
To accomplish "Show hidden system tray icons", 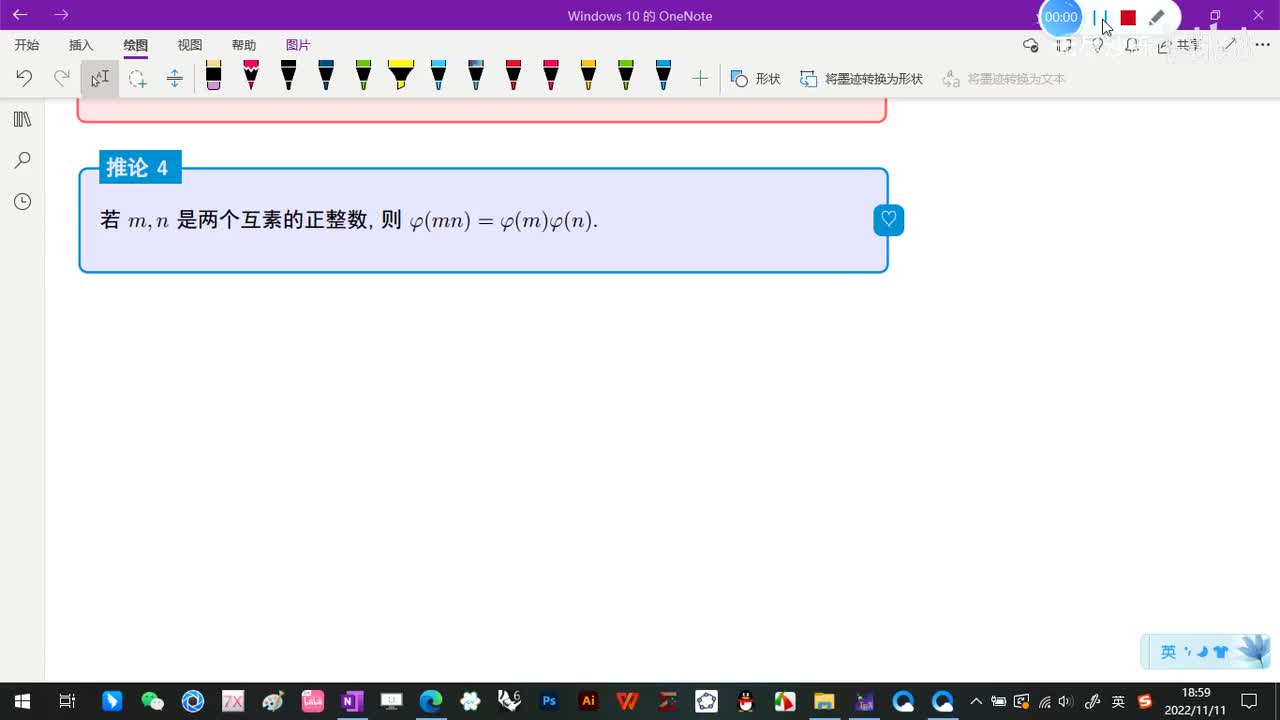I will [x=976, y=701].
